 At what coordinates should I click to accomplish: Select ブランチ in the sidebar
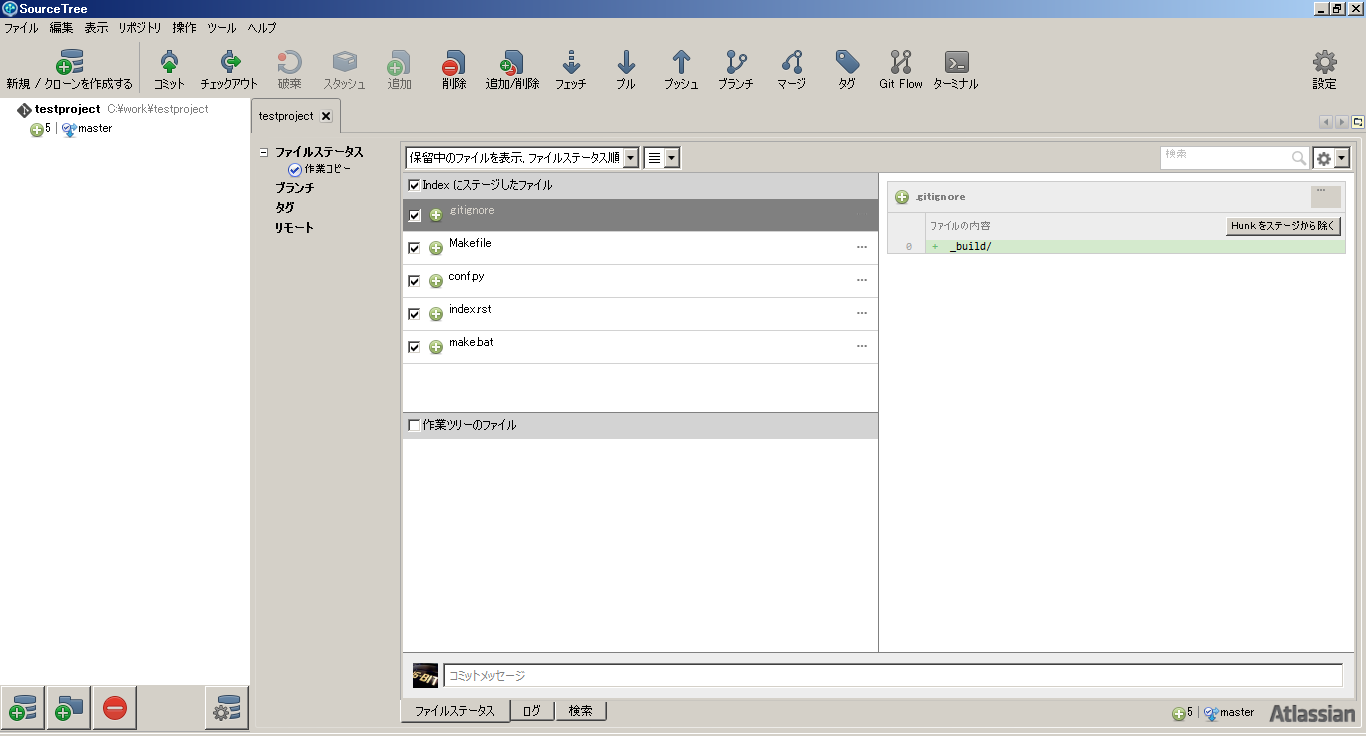coord(295,188)
